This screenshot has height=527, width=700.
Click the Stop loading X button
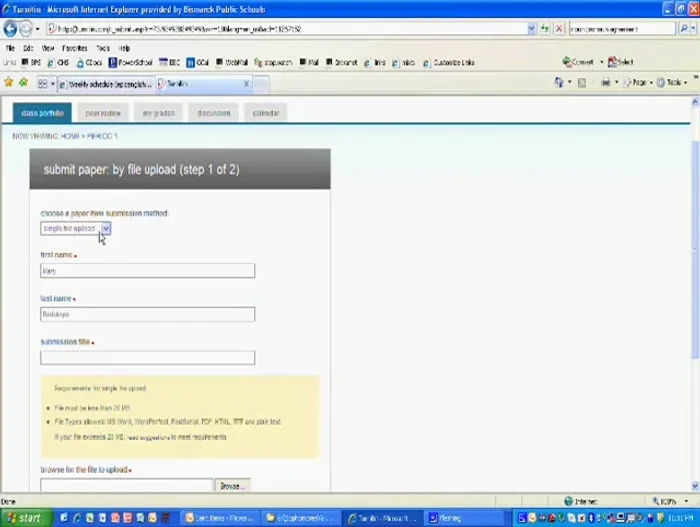(559, 29)
